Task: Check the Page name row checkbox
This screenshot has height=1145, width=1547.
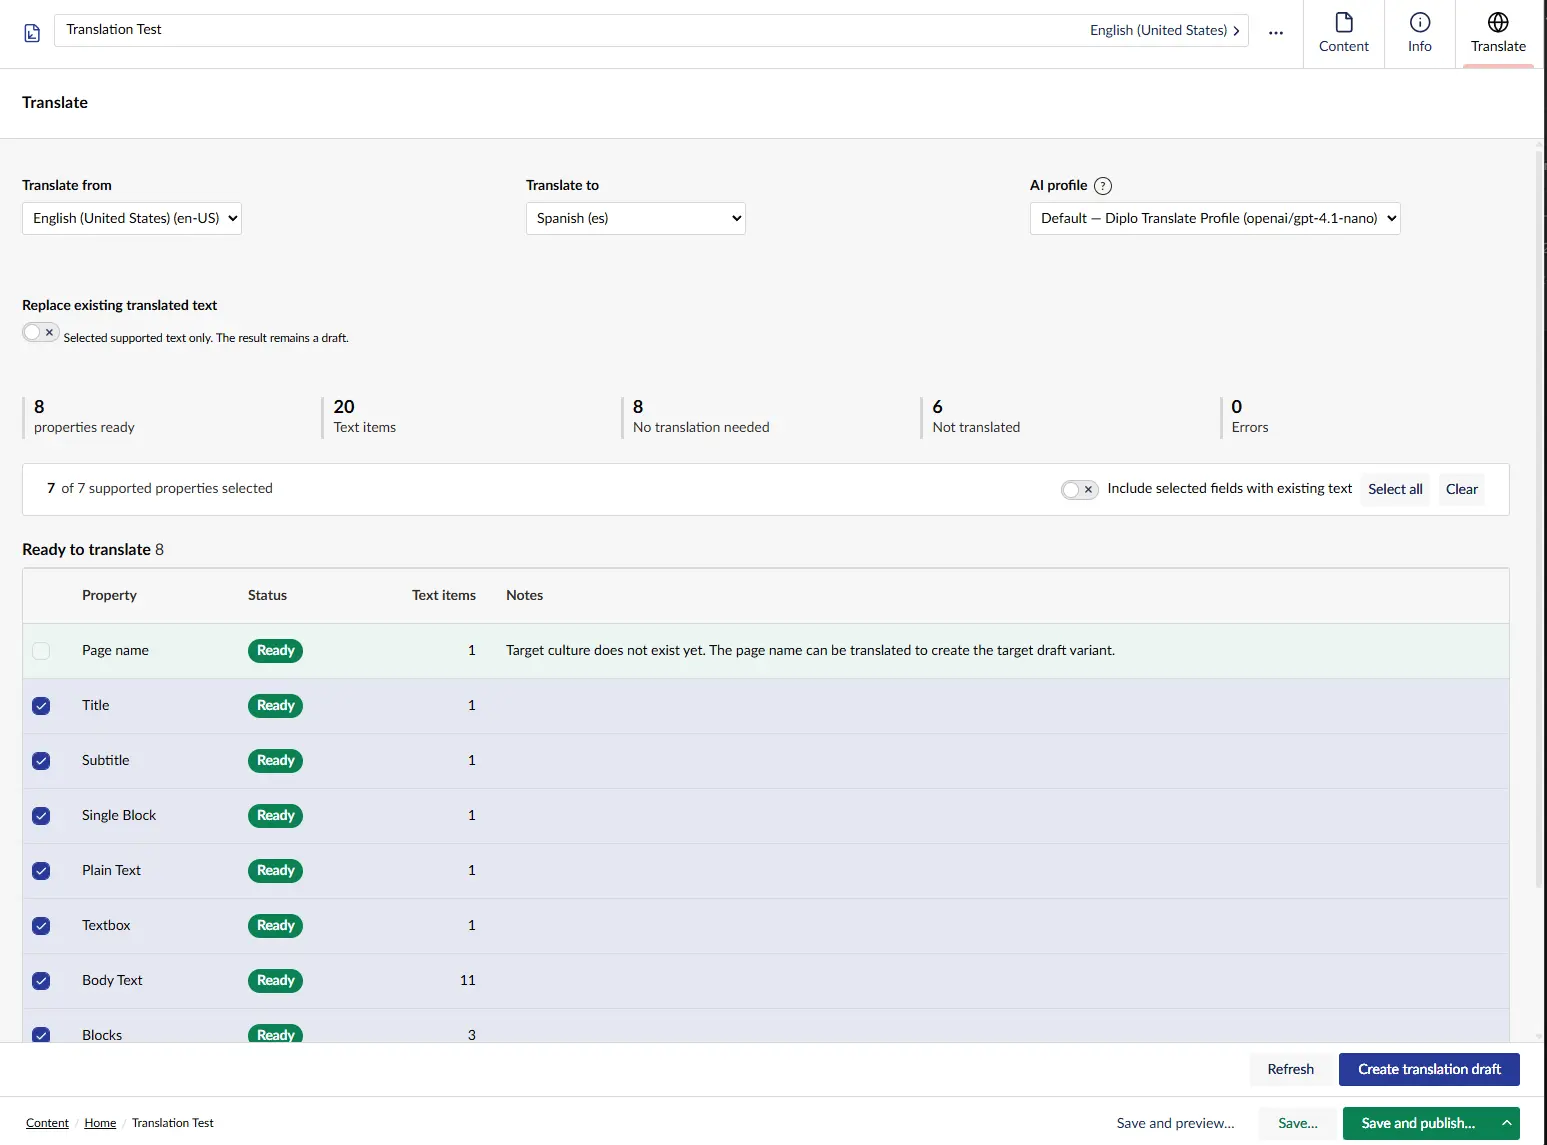Action: point(41,651)
